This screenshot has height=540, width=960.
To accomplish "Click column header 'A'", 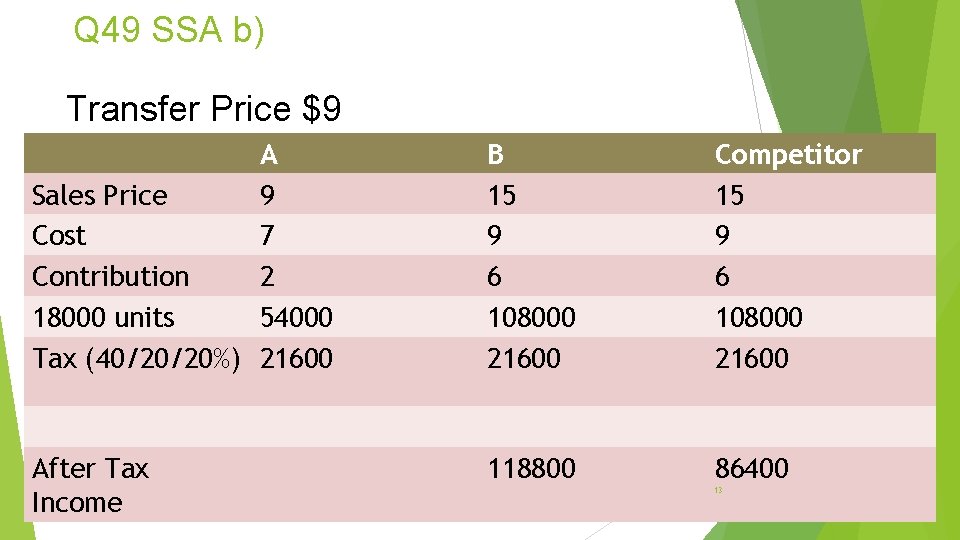I will [269, 154].
